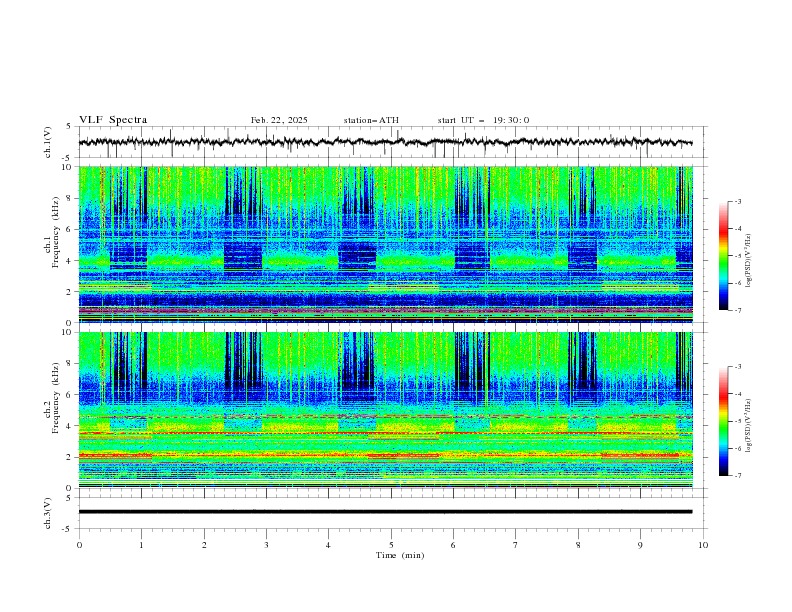This screenshot has height=612, width=792.
Task: Click the "ch.3(V)" axis label
Action: click(x=48, y=513)
